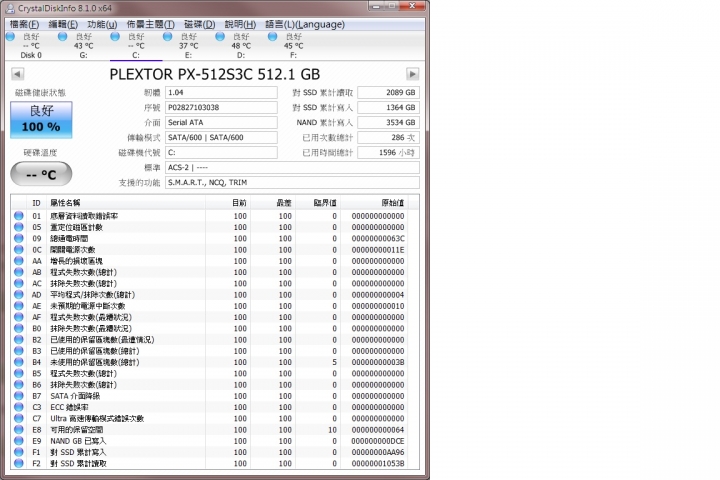The image size is (720, 480).
Task: Select the NAND GB 已寫入 attribute name
Action: [x=78, y=441]
